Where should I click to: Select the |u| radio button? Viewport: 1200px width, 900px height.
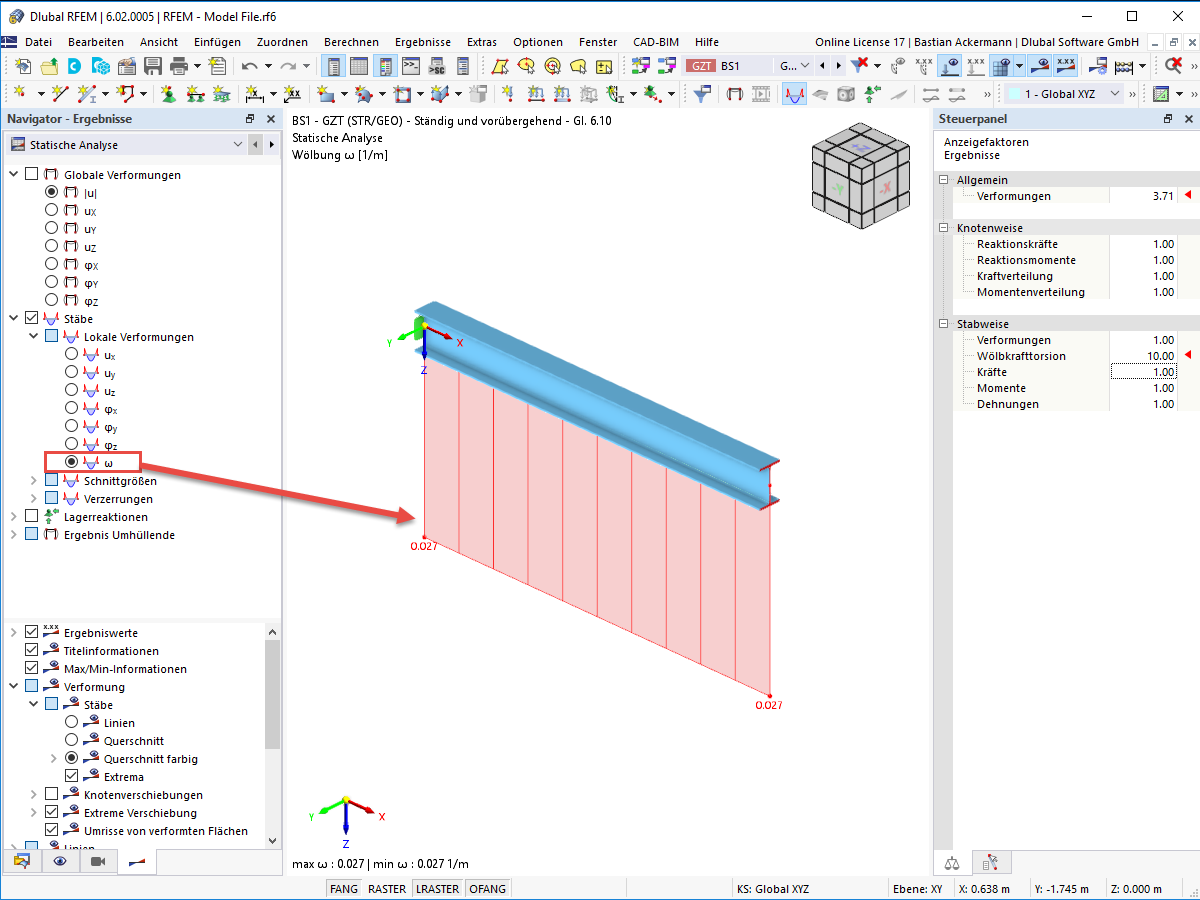(51, 193)
